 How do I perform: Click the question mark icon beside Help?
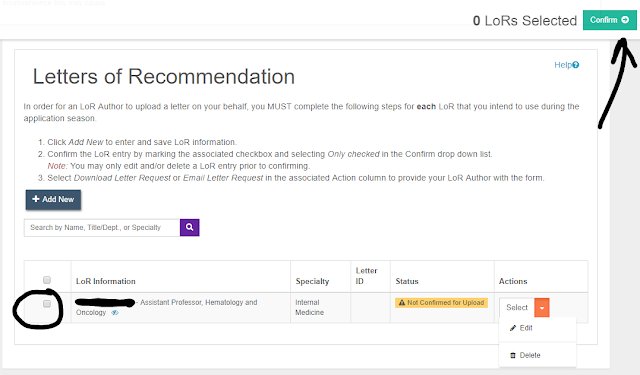(576, 65)
